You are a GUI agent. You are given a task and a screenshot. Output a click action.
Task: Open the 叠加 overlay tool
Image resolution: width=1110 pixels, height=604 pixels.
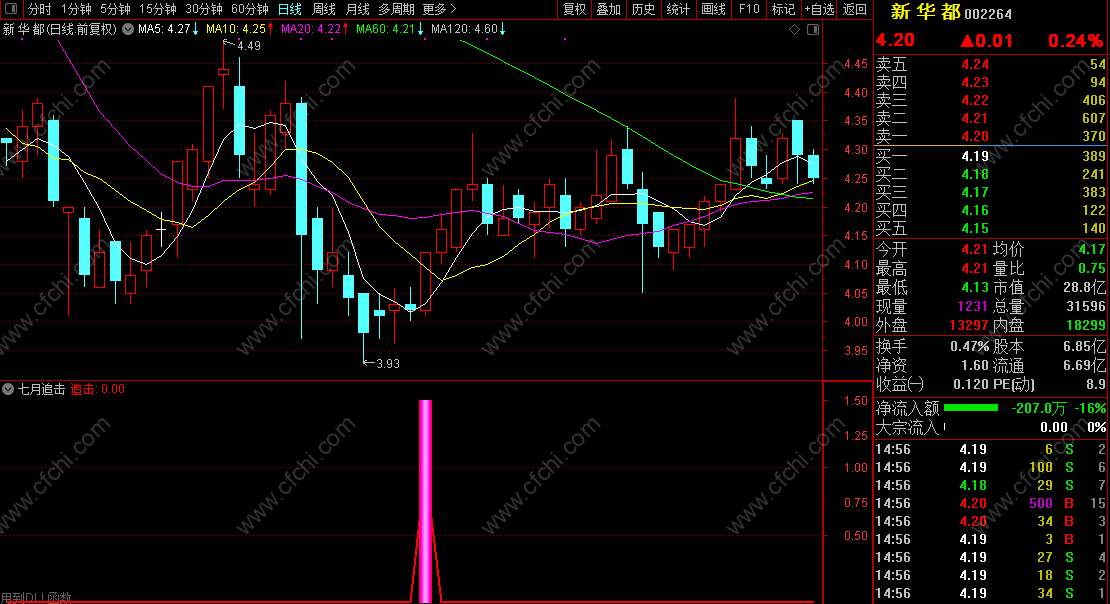[609, 9]
